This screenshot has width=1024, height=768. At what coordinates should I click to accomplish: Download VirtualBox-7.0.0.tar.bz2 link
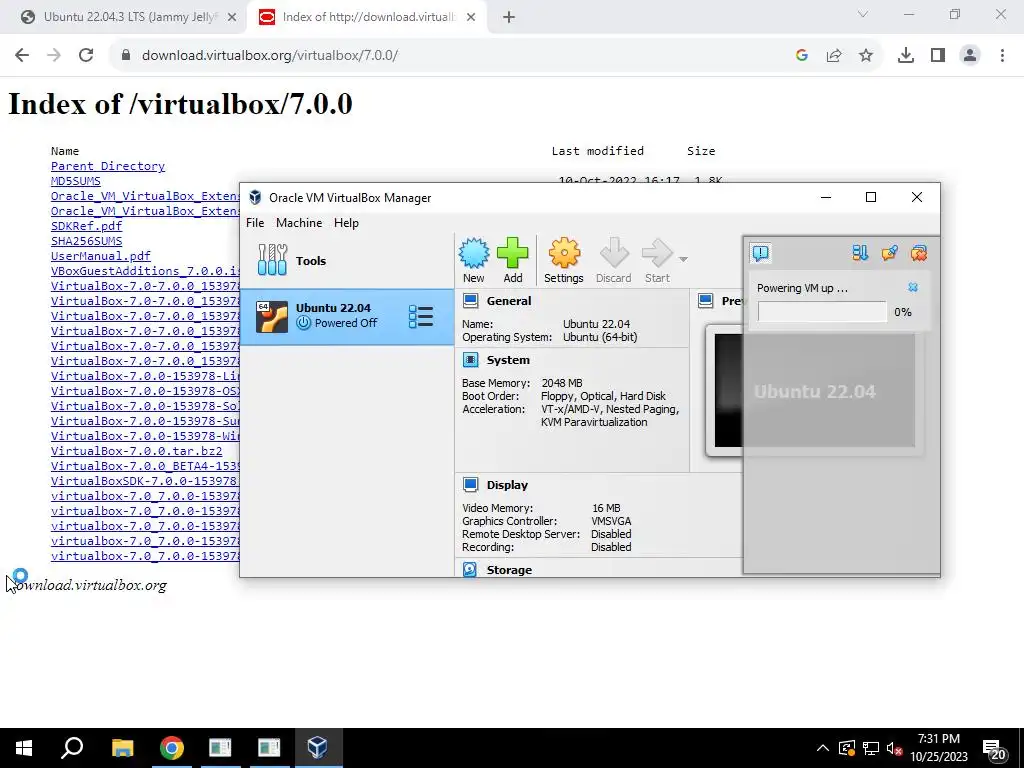[136, 451]
